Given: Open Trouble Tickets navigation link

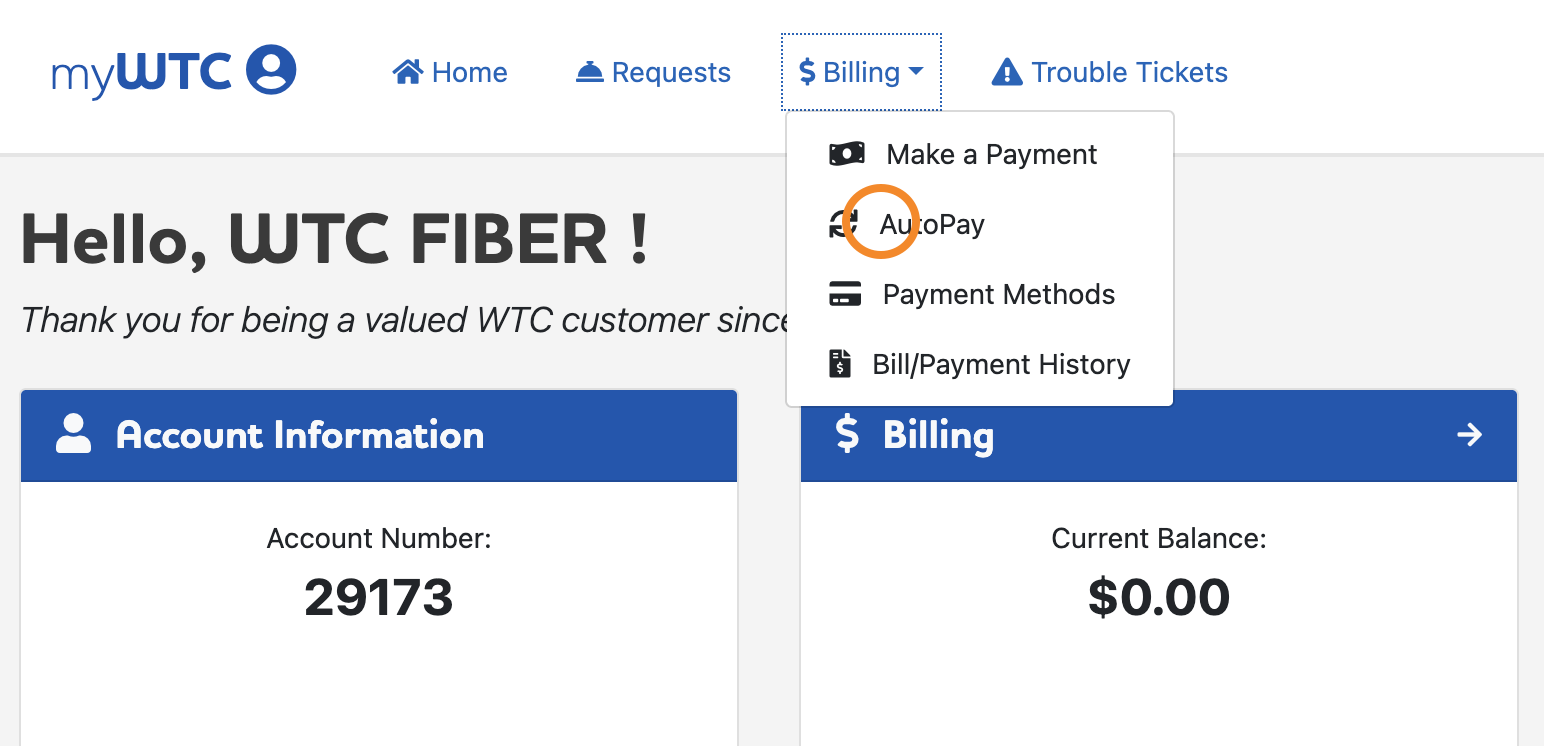Looking at the screenshot, I should [x=1129, y=72].
